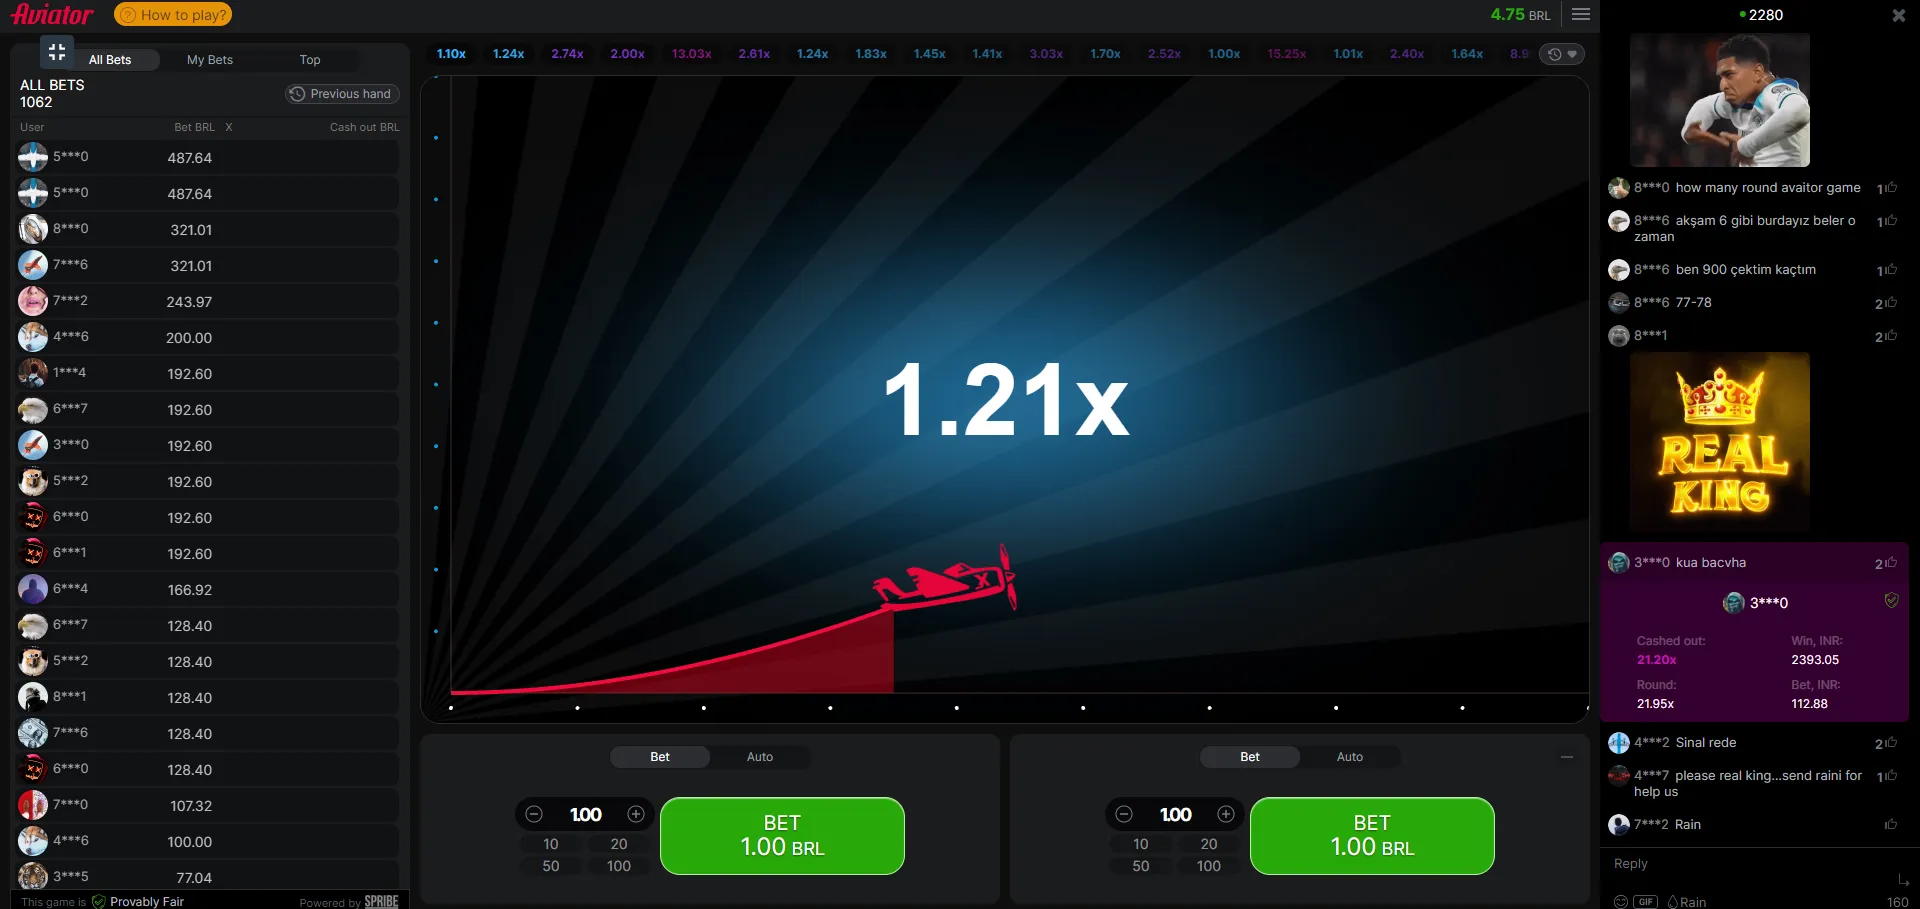Viewport: 1920px width, 909px height.
Task: Click avatar of 7***2 bet 243.97
Action: tap(33, 300)
